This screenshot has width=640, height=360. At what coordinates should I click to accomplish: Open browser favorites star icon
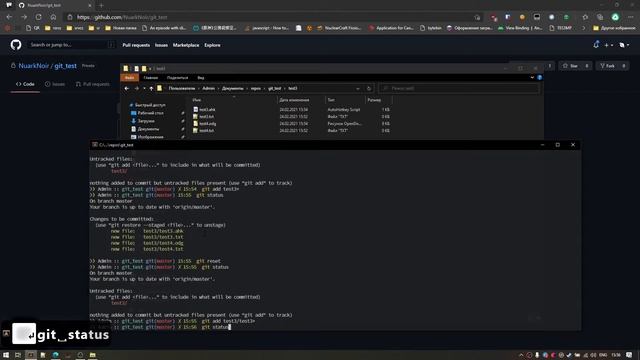tap(585, 17)
